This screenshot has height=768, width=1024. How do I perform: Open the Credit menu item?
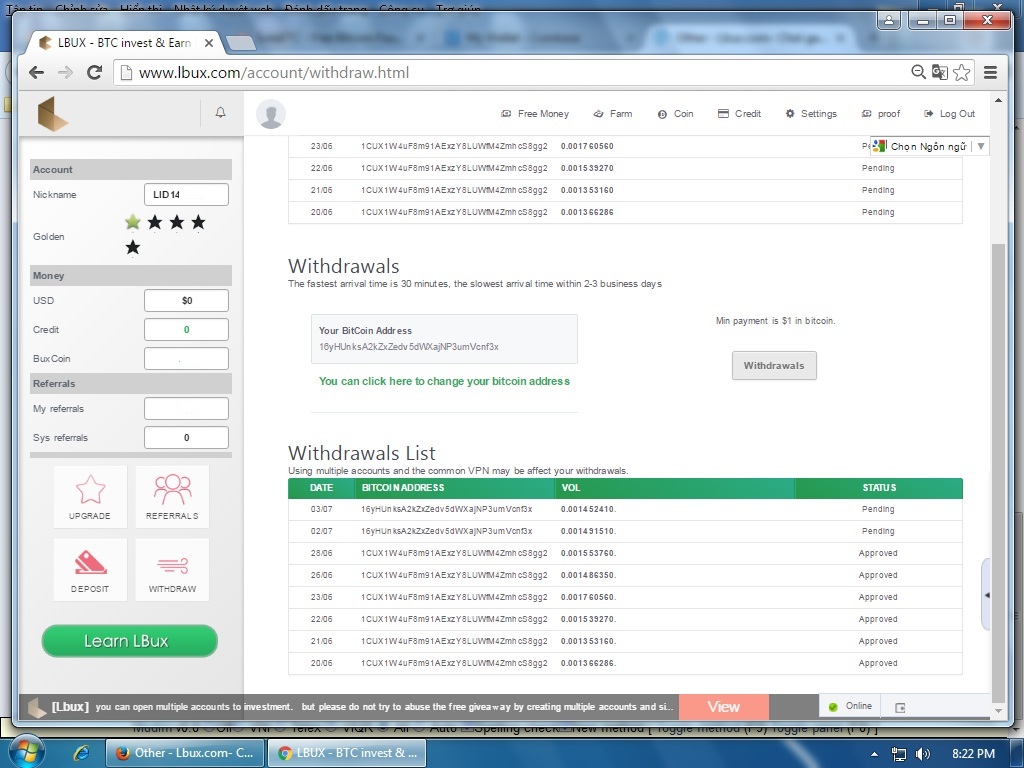[739, 114]
